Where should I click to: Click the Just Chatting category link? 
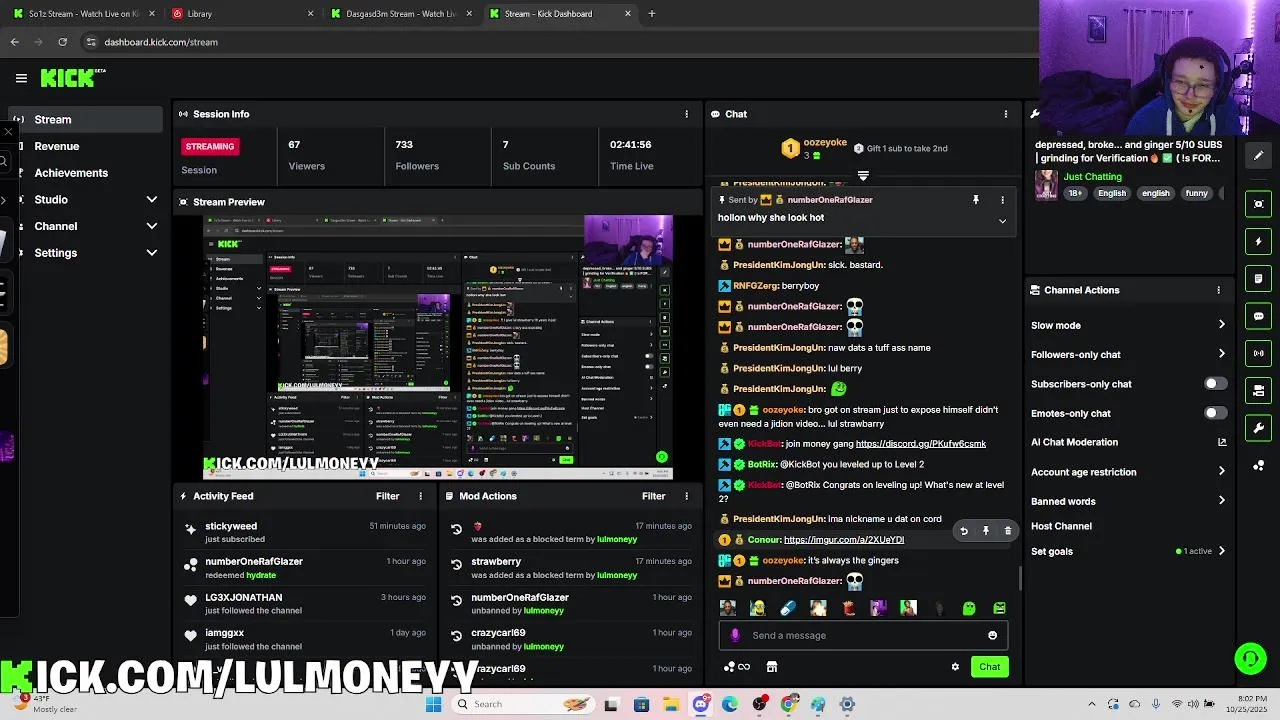tap(1092, 177)
